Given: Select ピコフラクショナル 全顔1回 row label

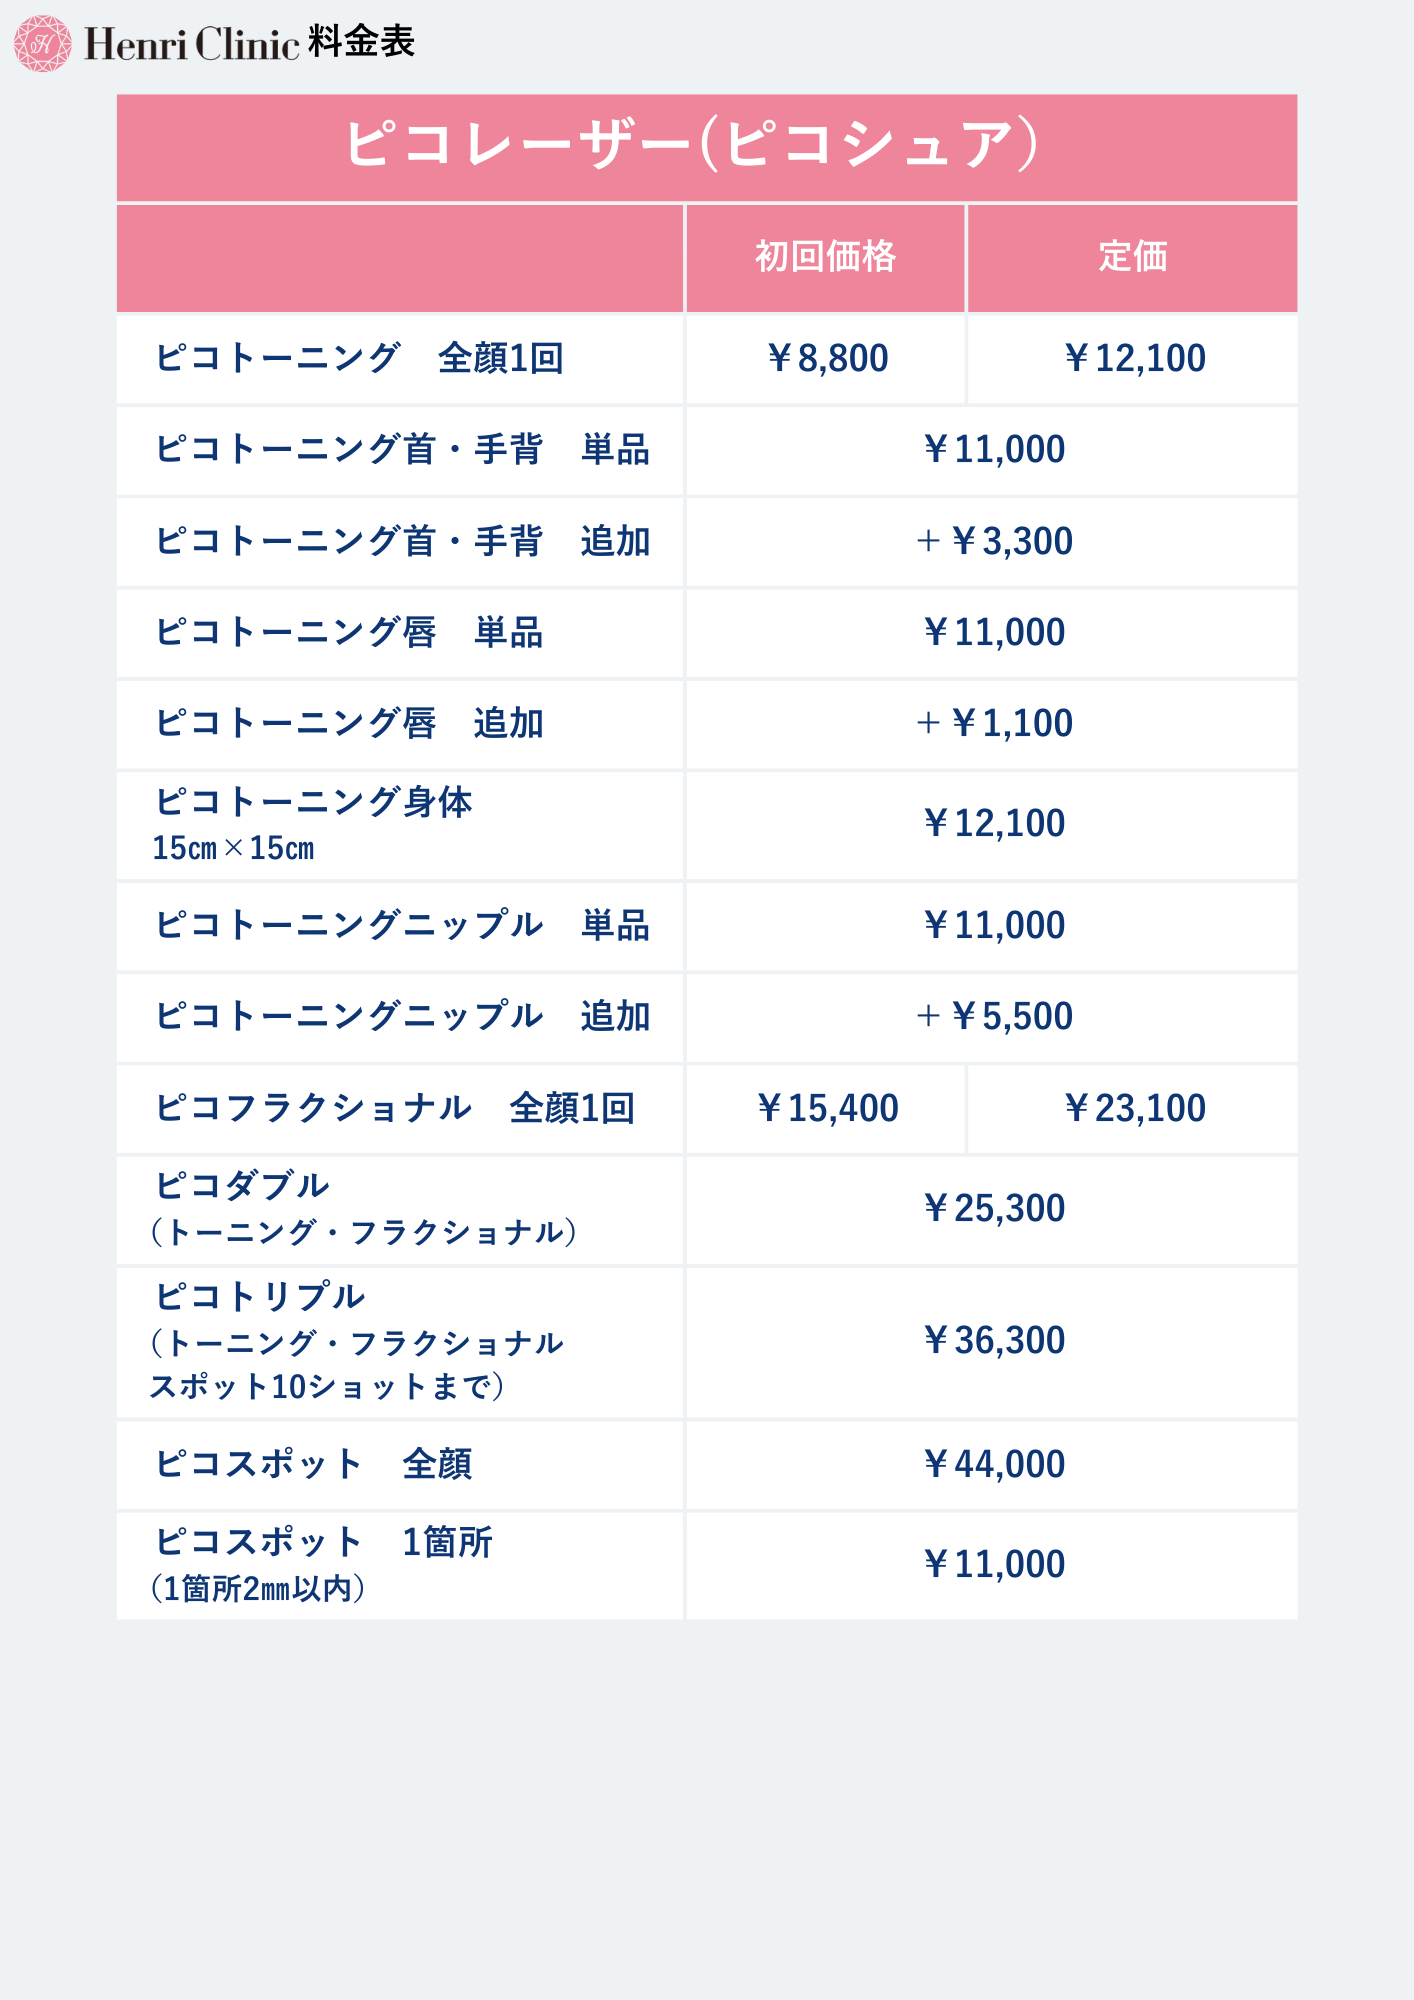Looking at the screenshot, I should point(395,1108).
